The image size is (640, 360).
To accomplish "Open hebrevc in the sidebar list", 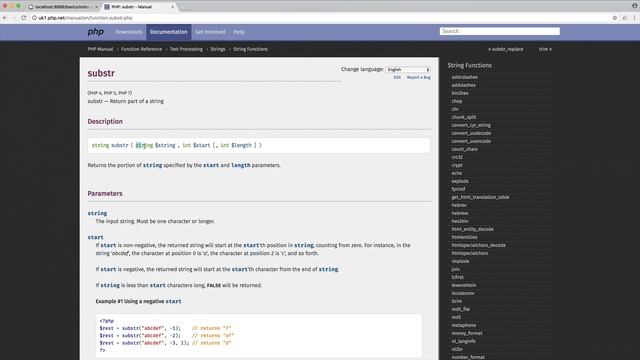I will tap(460, 213).
